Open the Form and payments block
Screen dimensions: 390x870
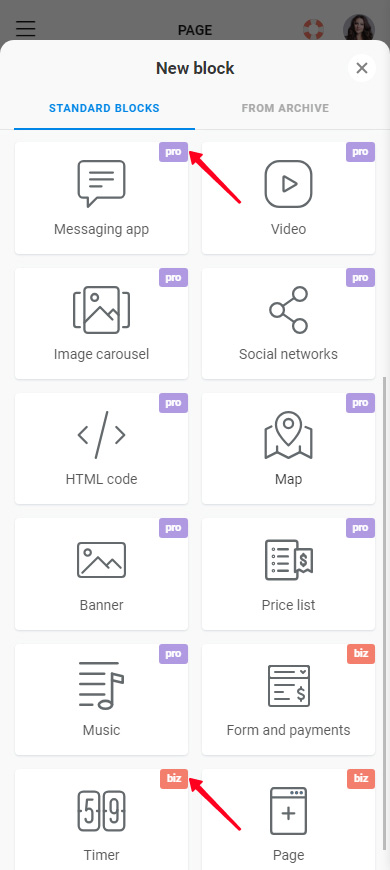pyautogui.click(x=288, y=699)
